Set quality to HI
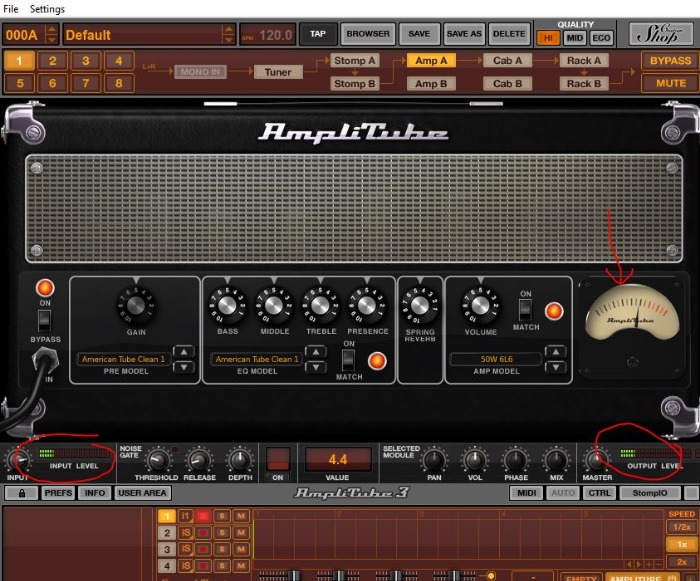 point(548,38)
